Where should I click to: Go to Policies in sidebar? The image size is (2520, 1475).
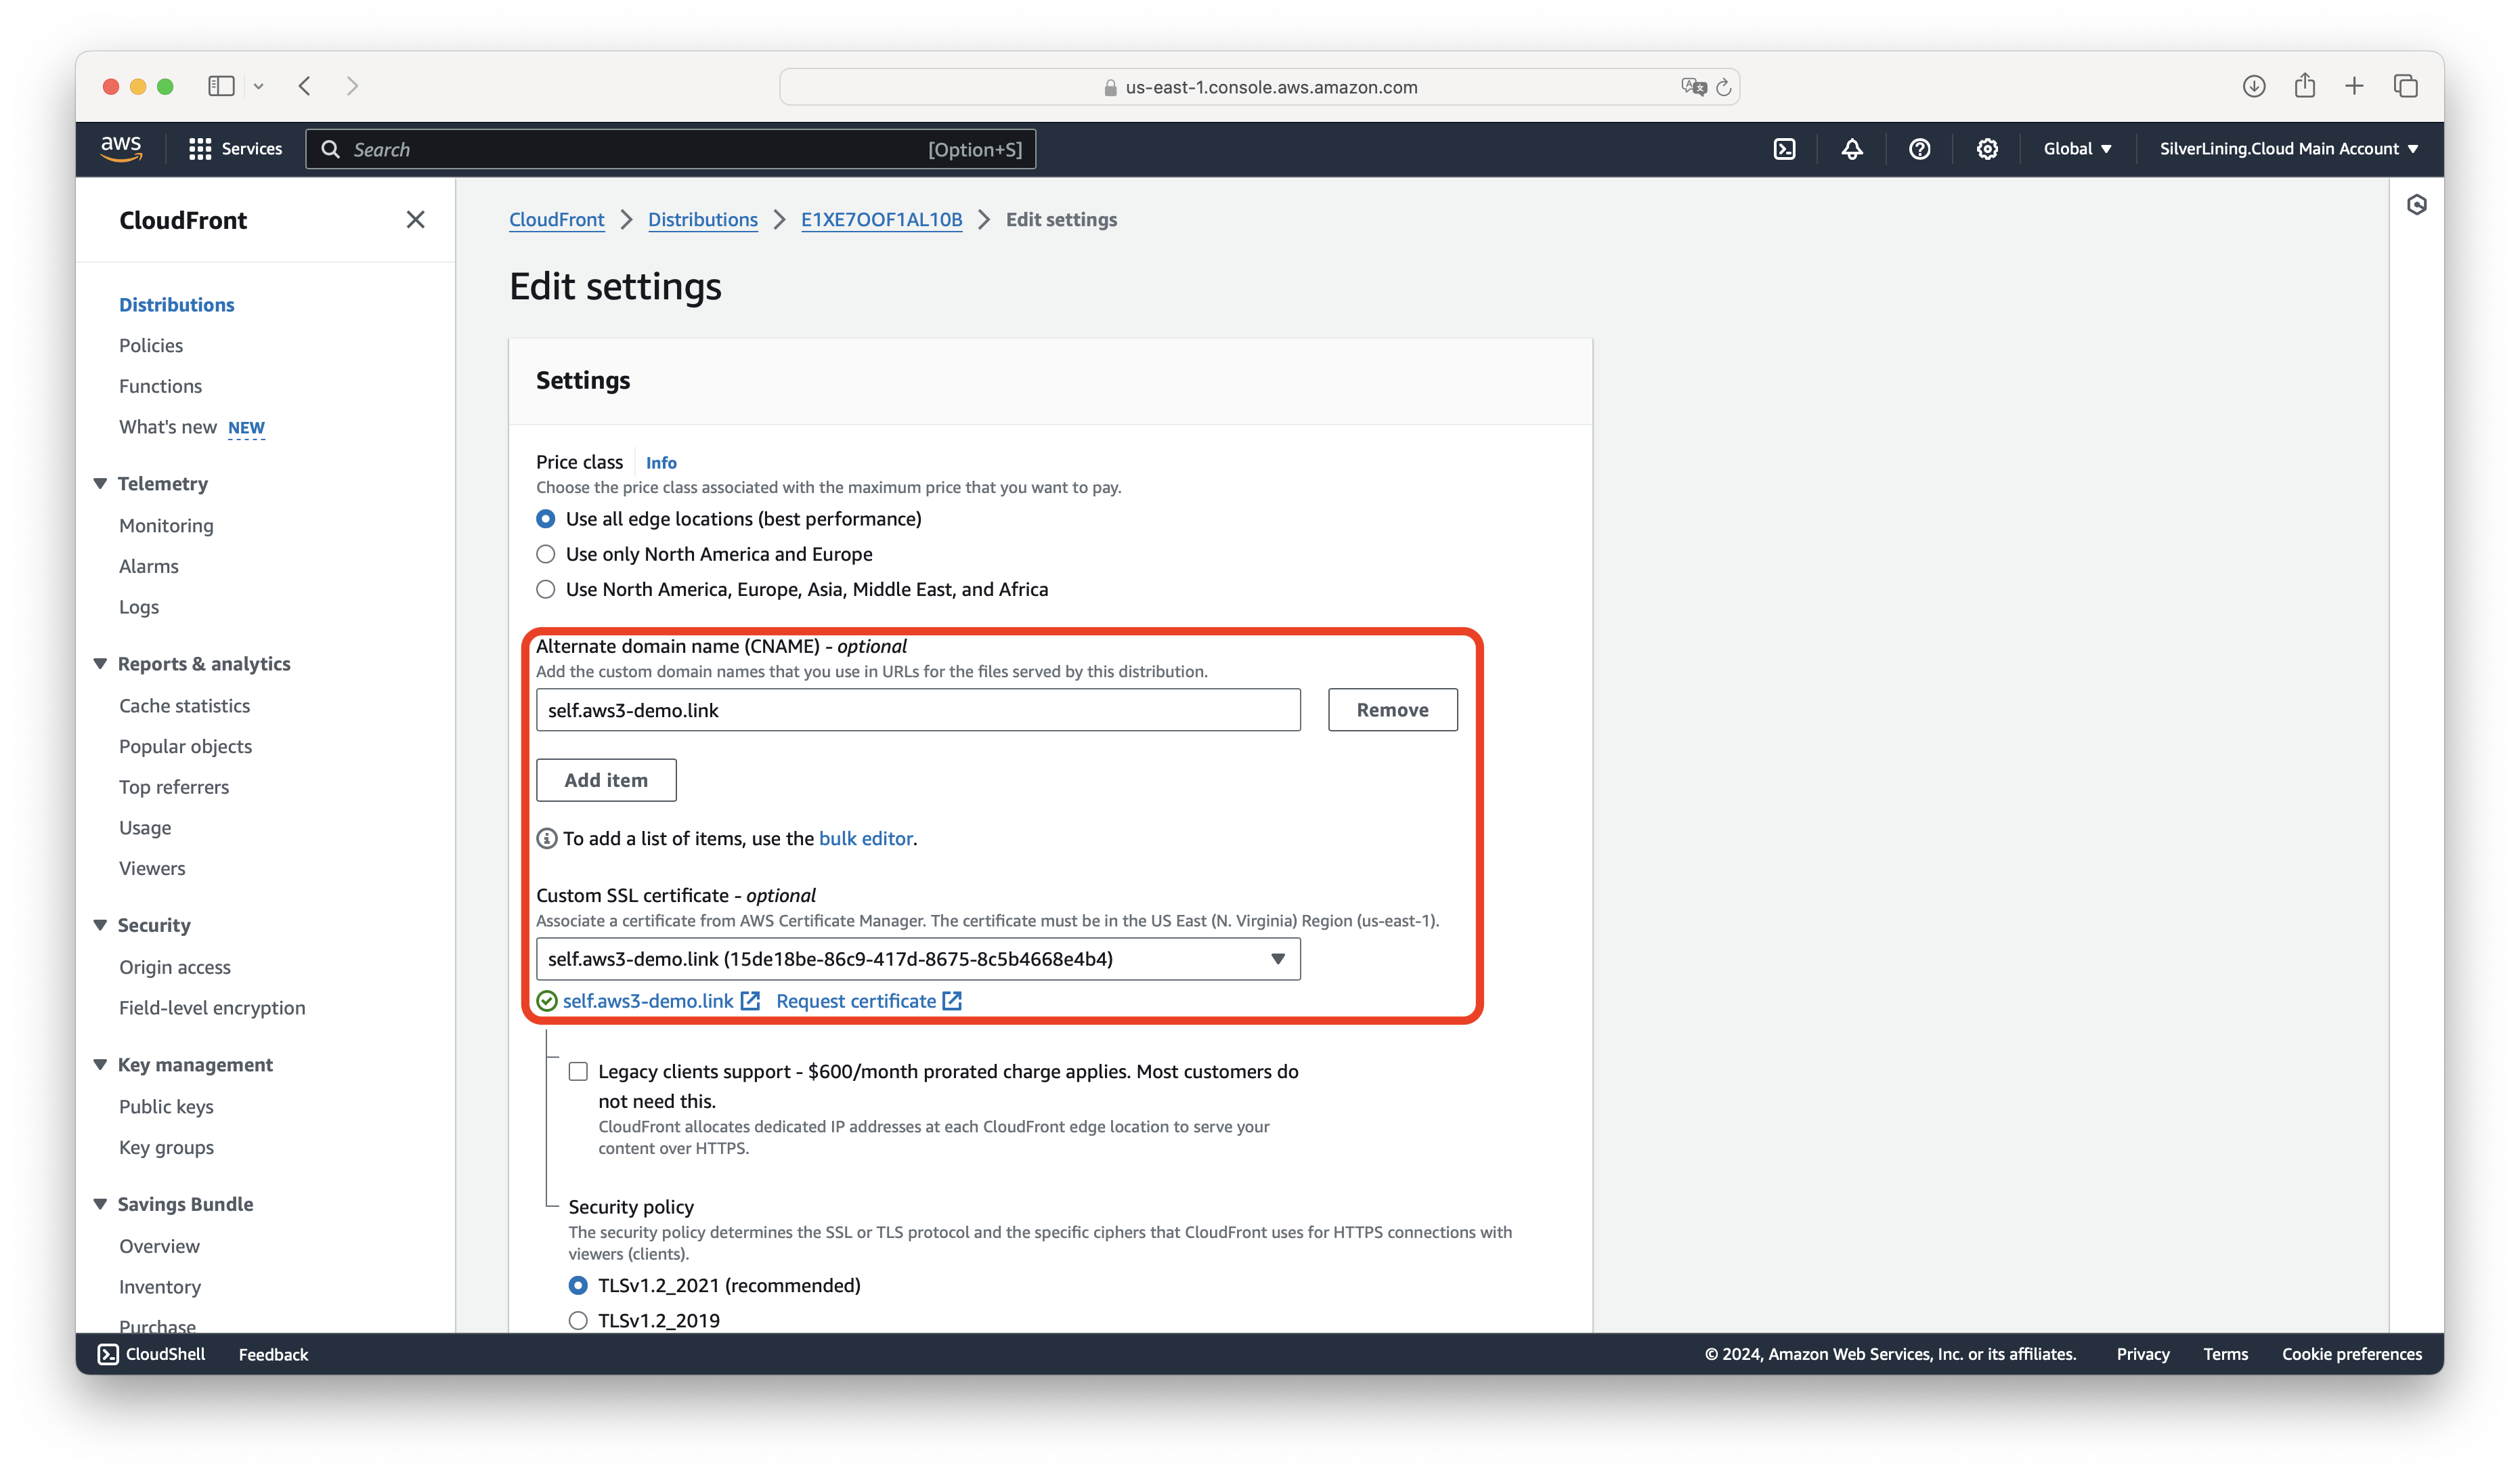coord(151,345)
